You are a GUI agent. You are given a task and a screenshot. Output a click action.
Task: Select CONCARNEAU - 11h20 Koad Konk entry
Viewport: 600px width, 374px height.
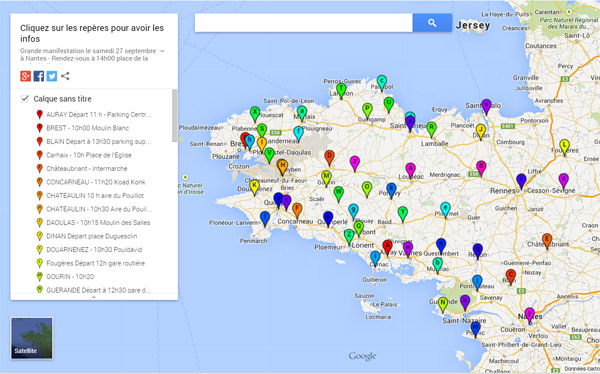(96, 182)
